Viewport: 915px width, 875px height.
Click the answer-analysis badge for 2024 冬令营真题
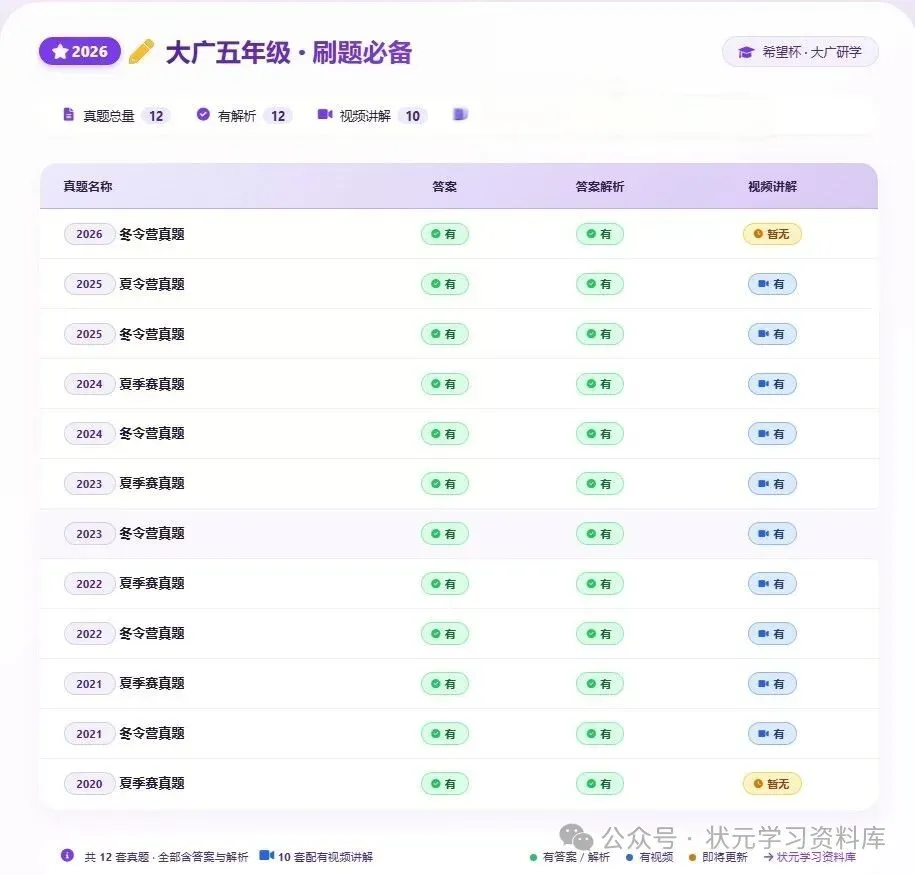pos(600,434)
